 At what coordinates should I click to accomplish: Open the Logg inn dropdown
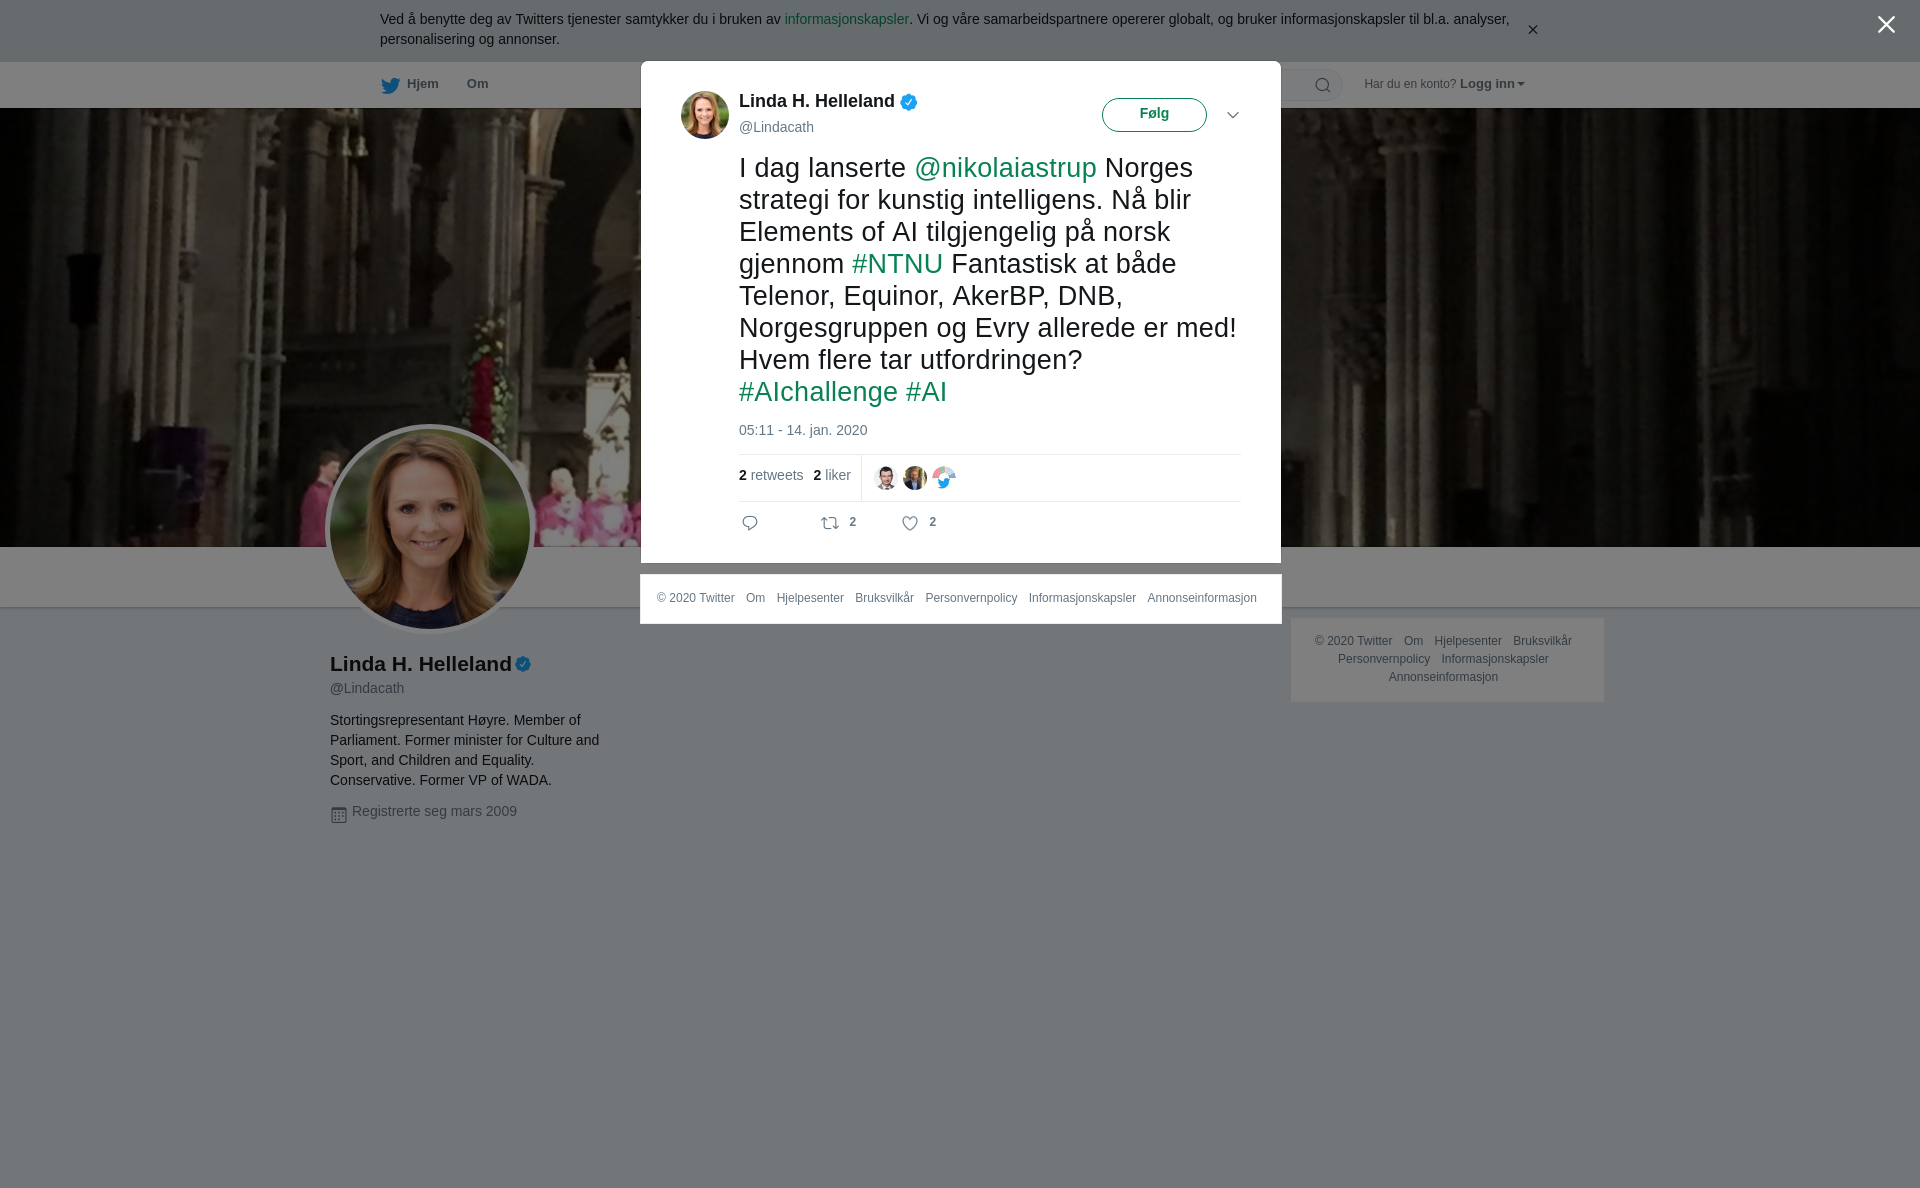1492,84
